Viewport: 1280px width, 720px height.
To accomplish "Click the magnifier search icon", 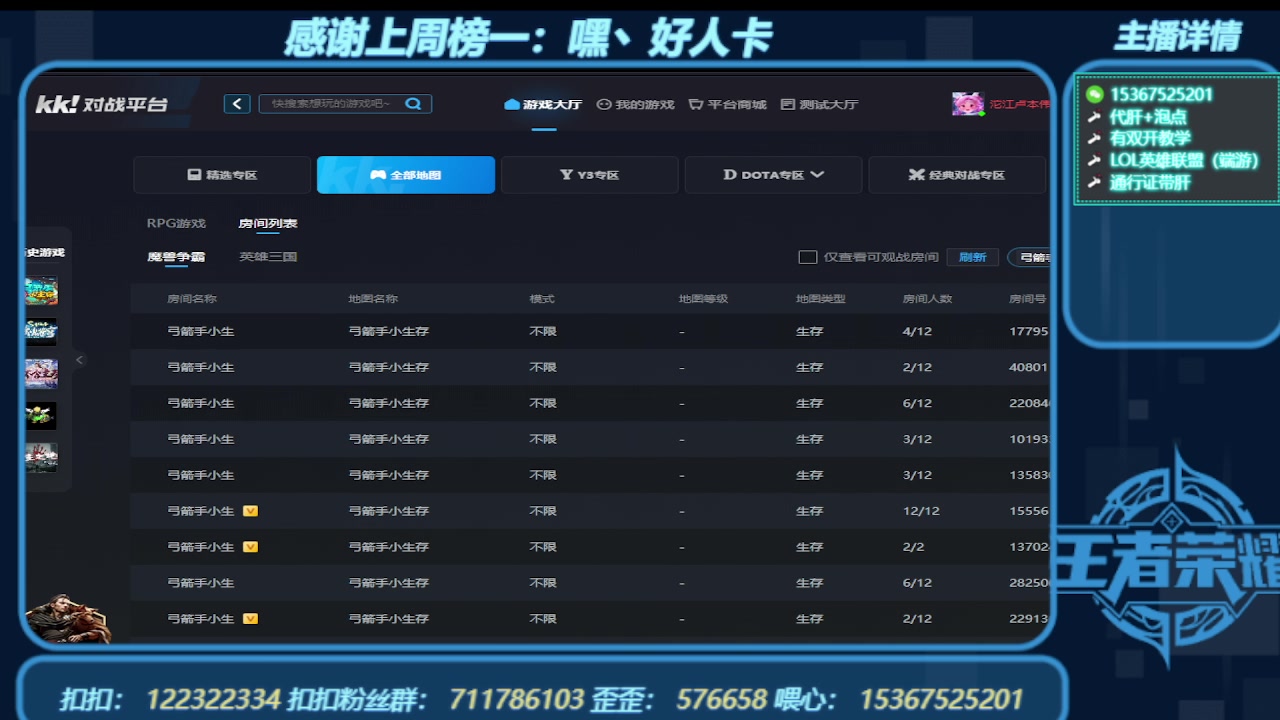I will click(x=413, y=104).
